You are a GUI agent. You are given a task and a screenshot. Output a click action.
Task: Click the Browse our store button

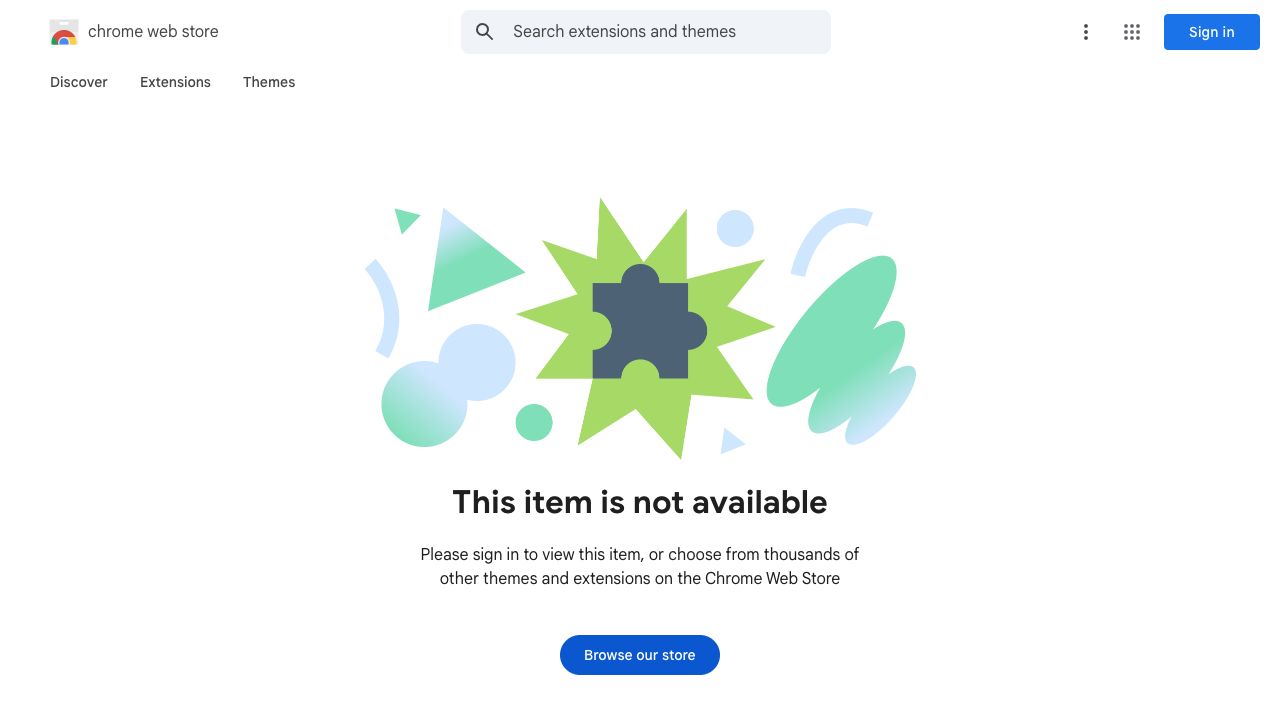pos(640,655)
